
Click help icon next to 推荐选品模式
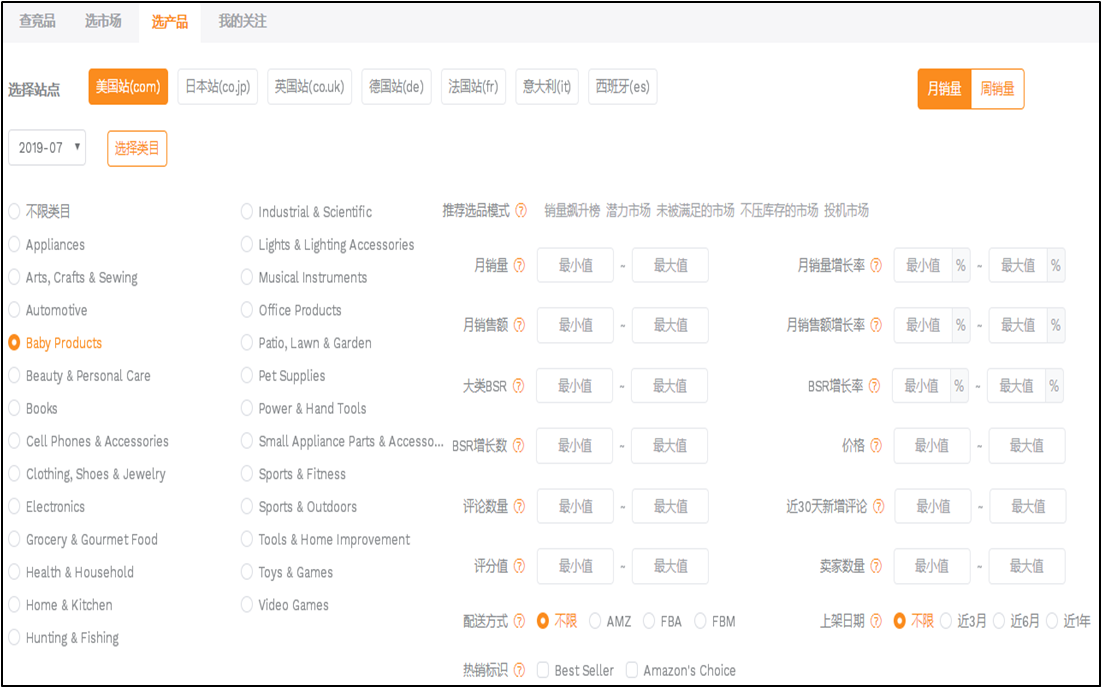pos(520,211)
